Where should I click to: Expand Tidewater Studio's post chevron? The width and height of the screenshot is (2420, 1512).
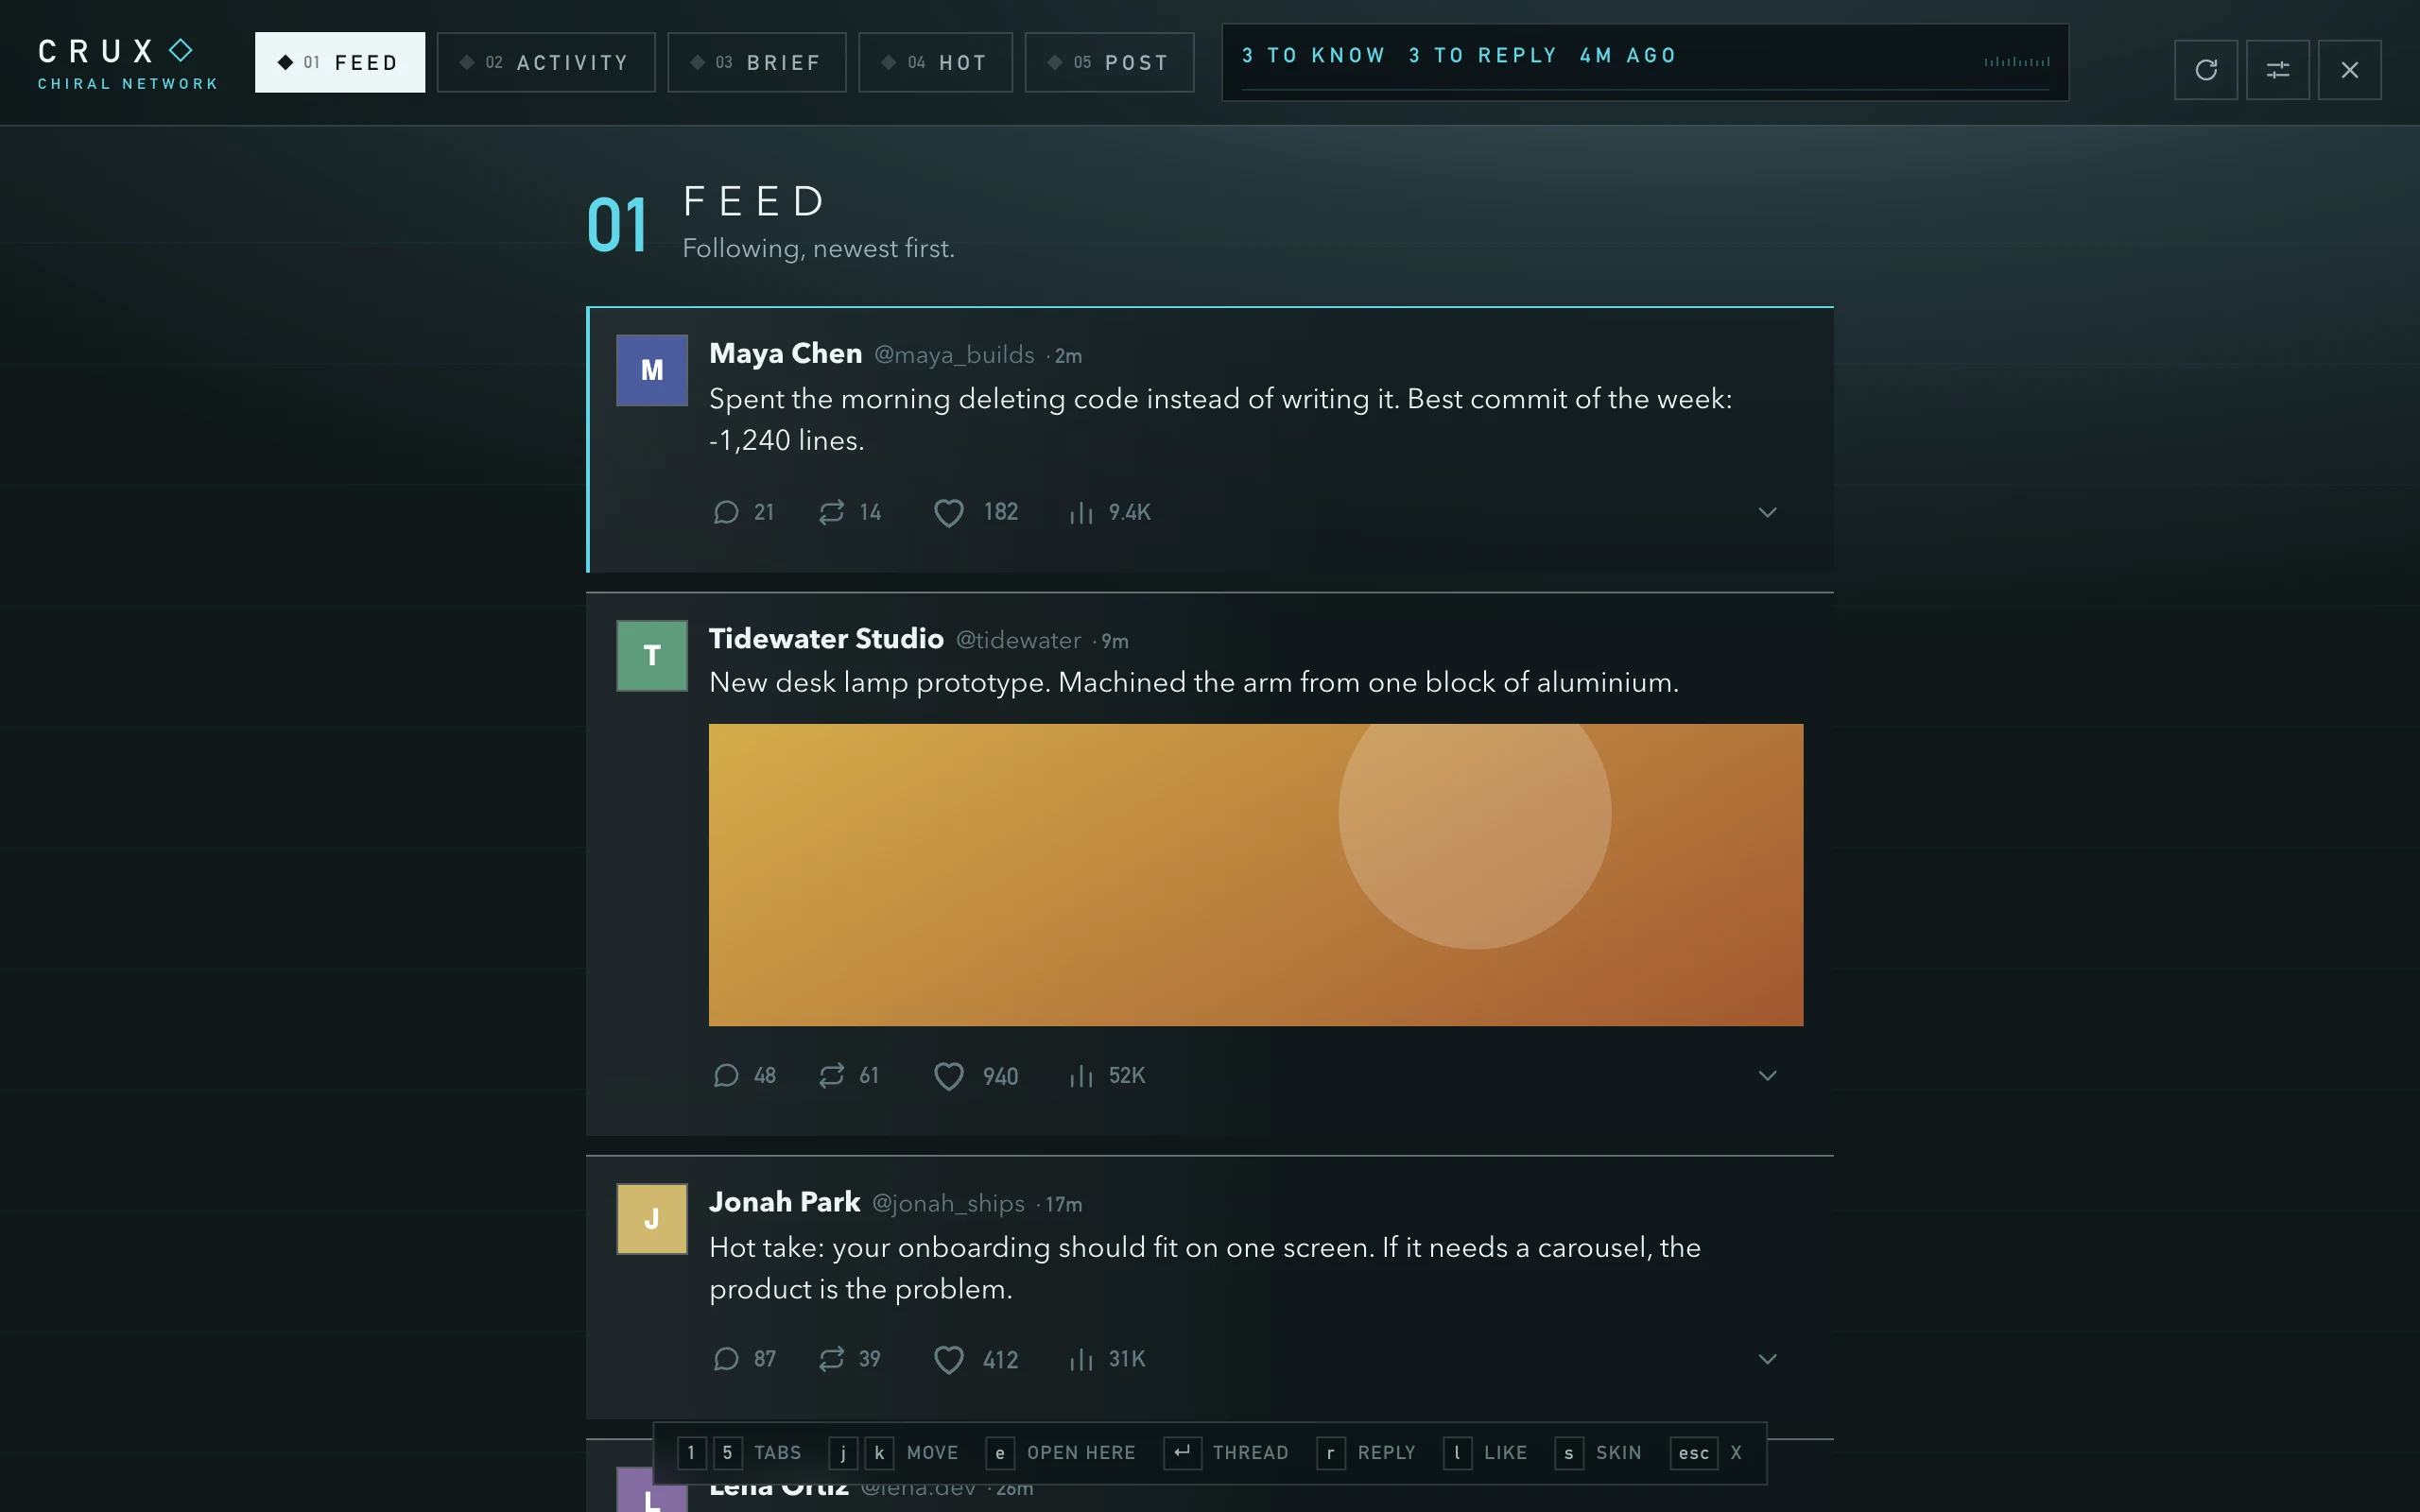click(1767, 1076)
